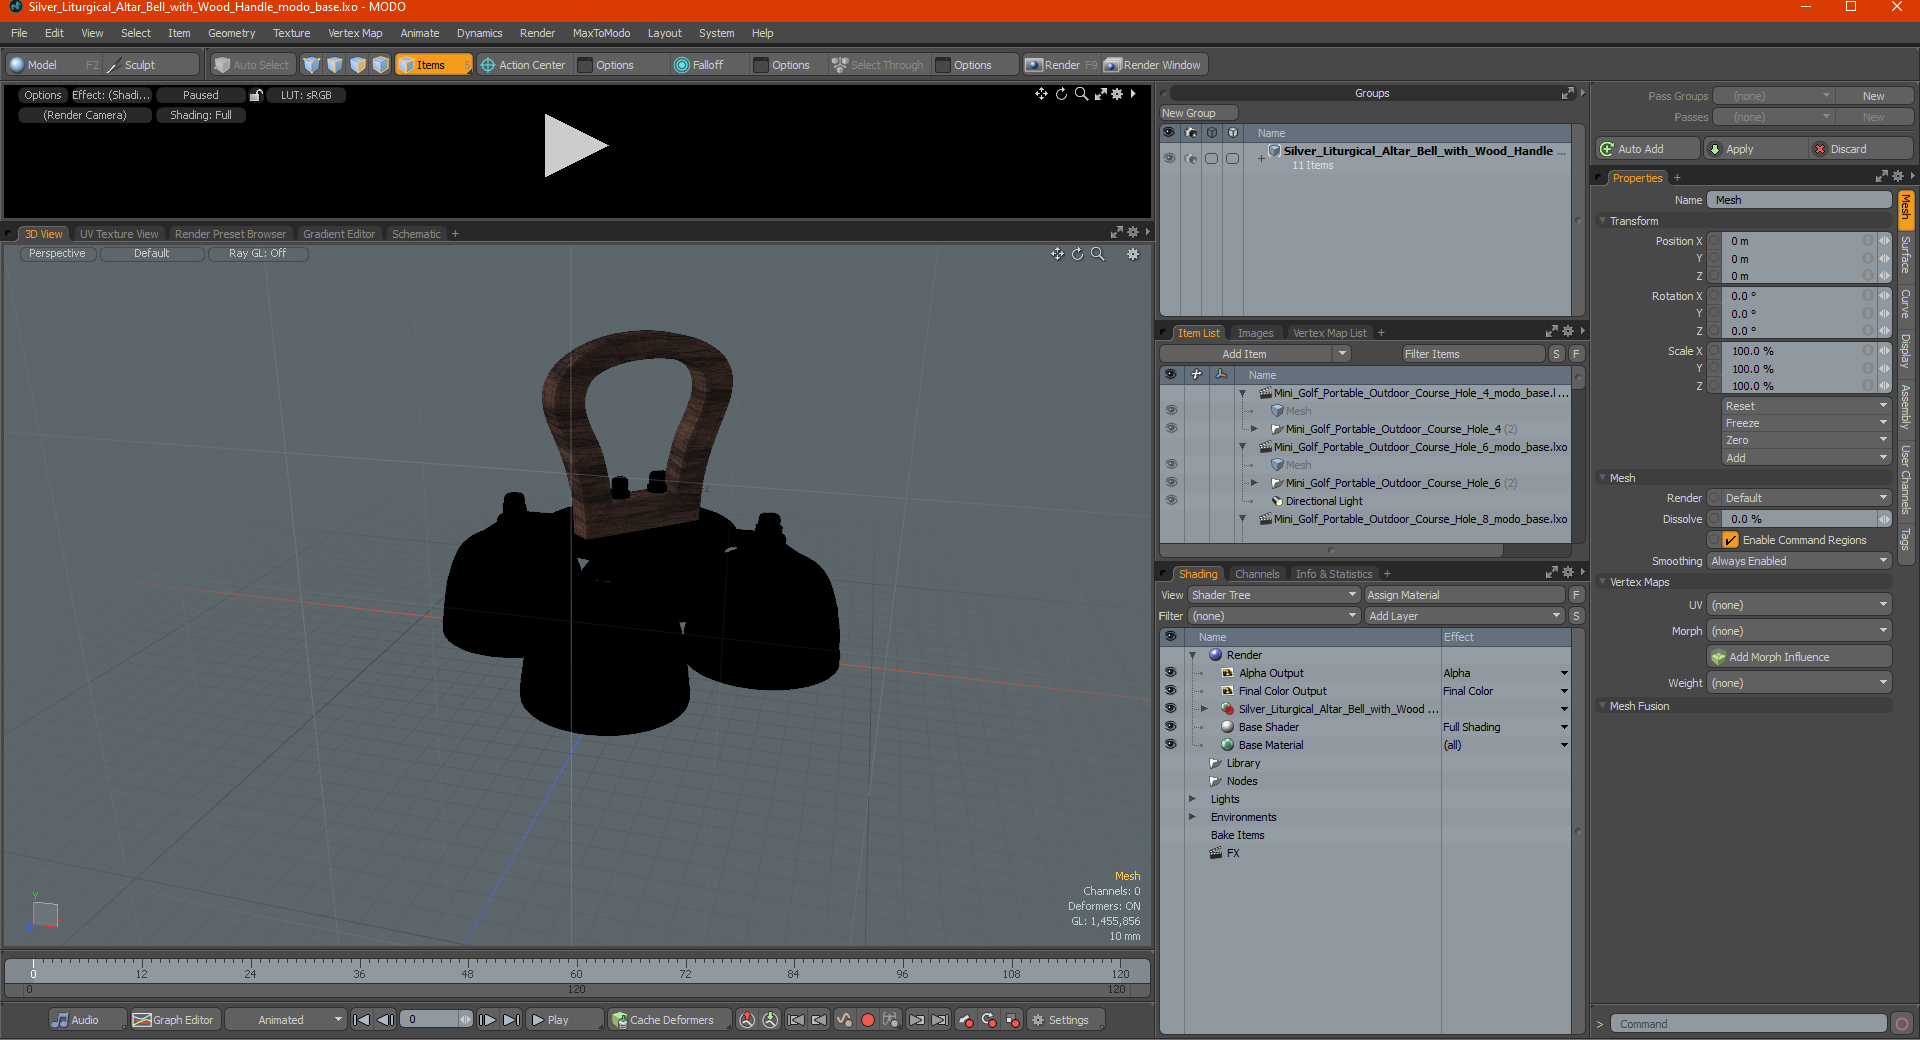Click Add Morph Influence button
The width and height of the screenshot is (1920, 1040).
pos(1799,657)
